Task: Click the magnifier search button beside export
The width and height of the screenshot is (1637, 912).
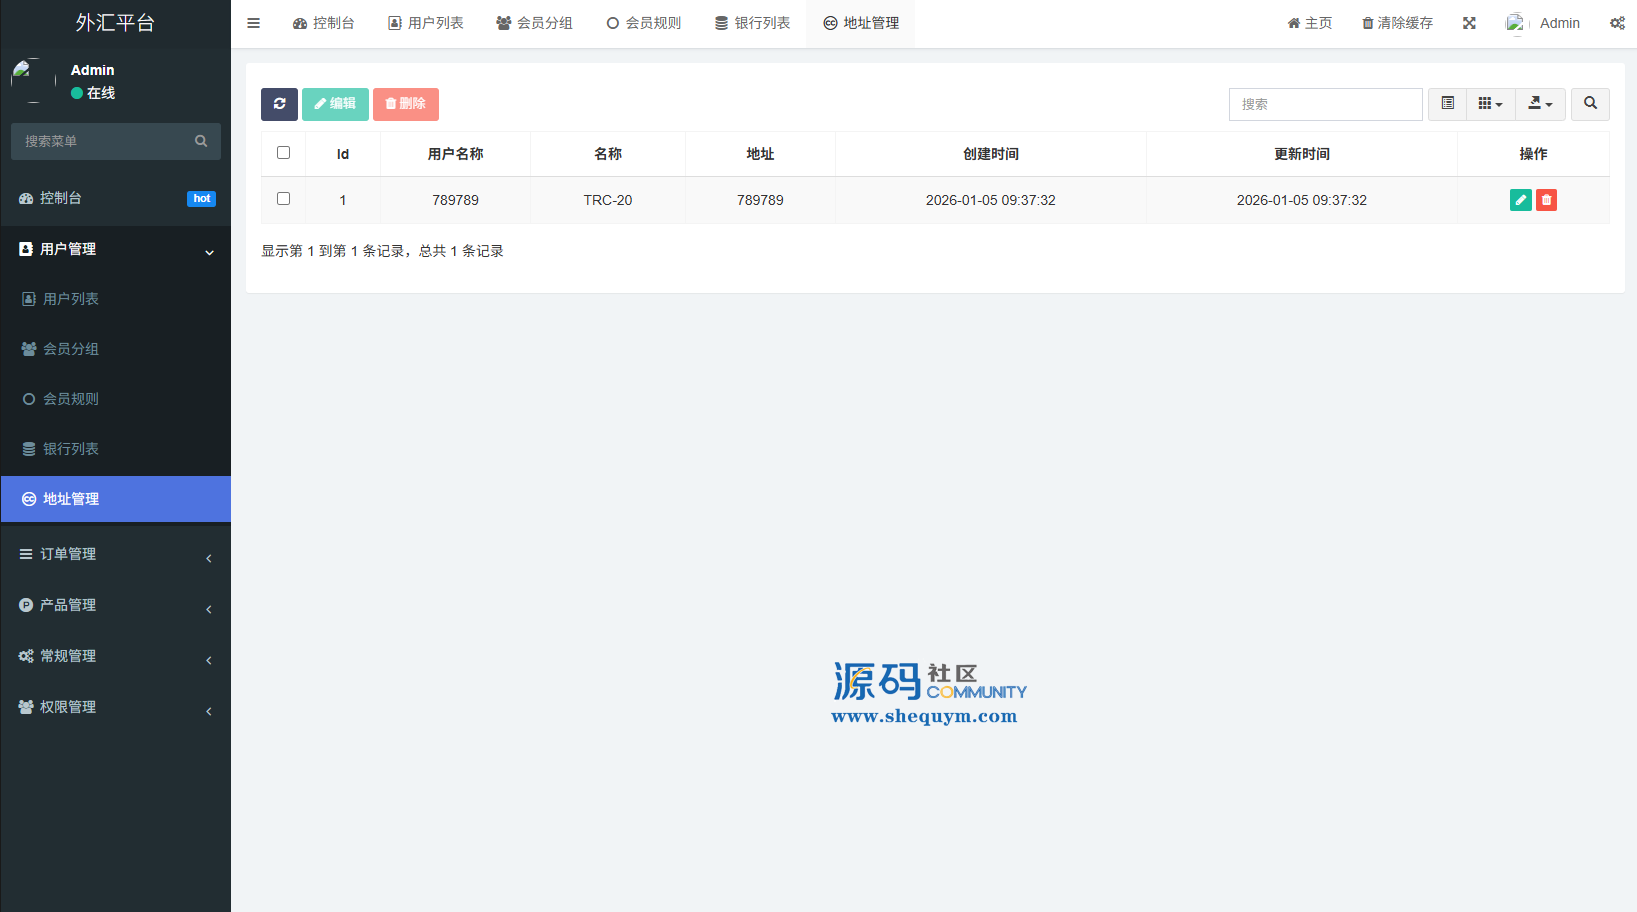Action: pos(1590,104)
